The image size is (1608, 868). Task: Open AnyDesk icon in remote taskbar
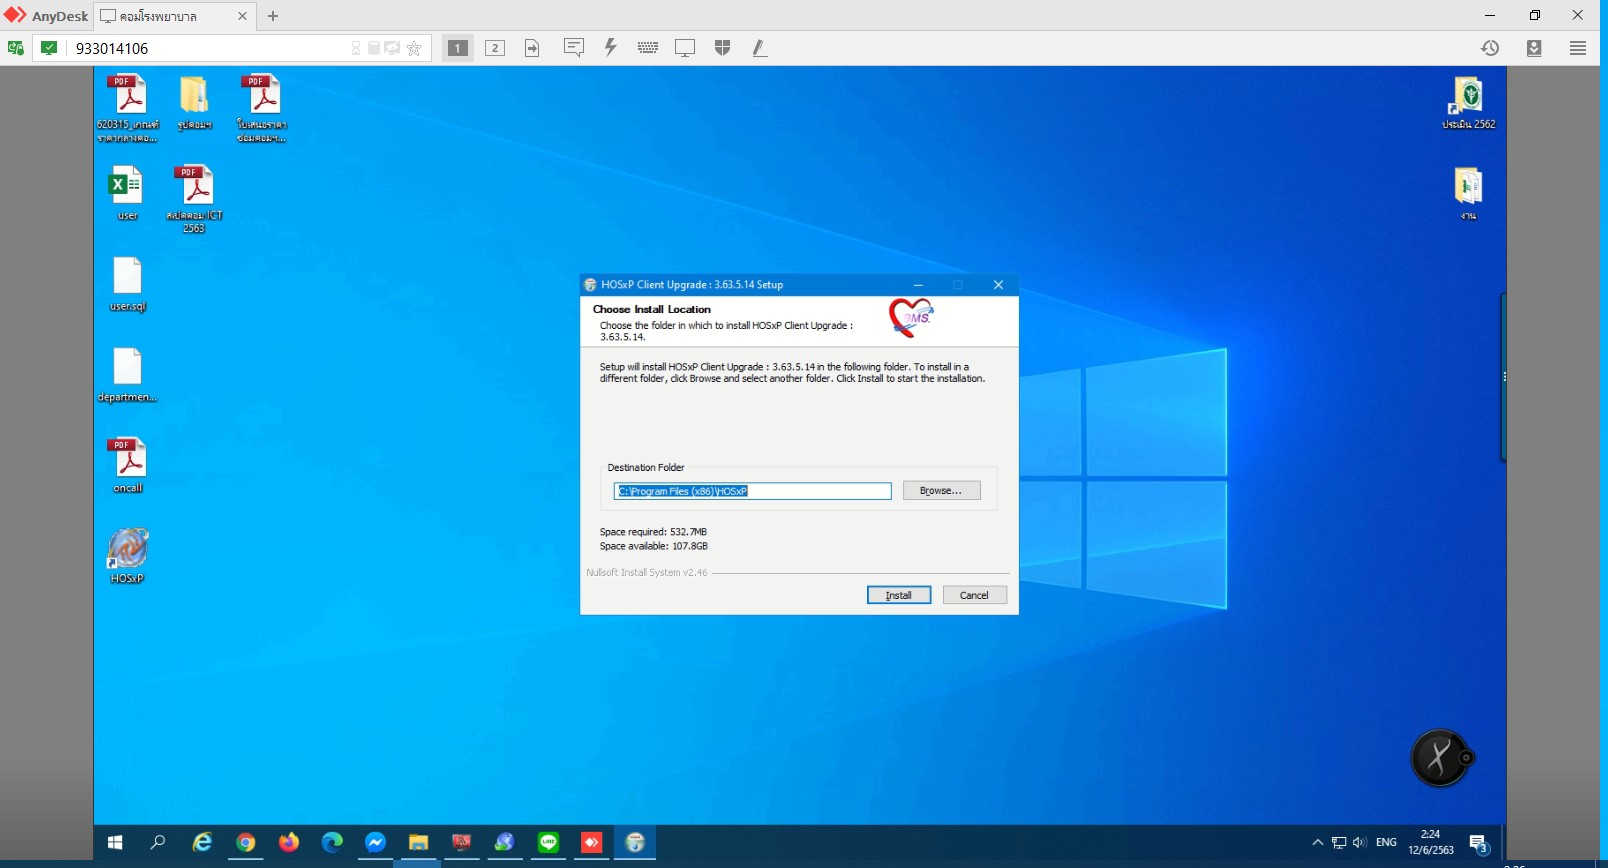pos(591,843)
